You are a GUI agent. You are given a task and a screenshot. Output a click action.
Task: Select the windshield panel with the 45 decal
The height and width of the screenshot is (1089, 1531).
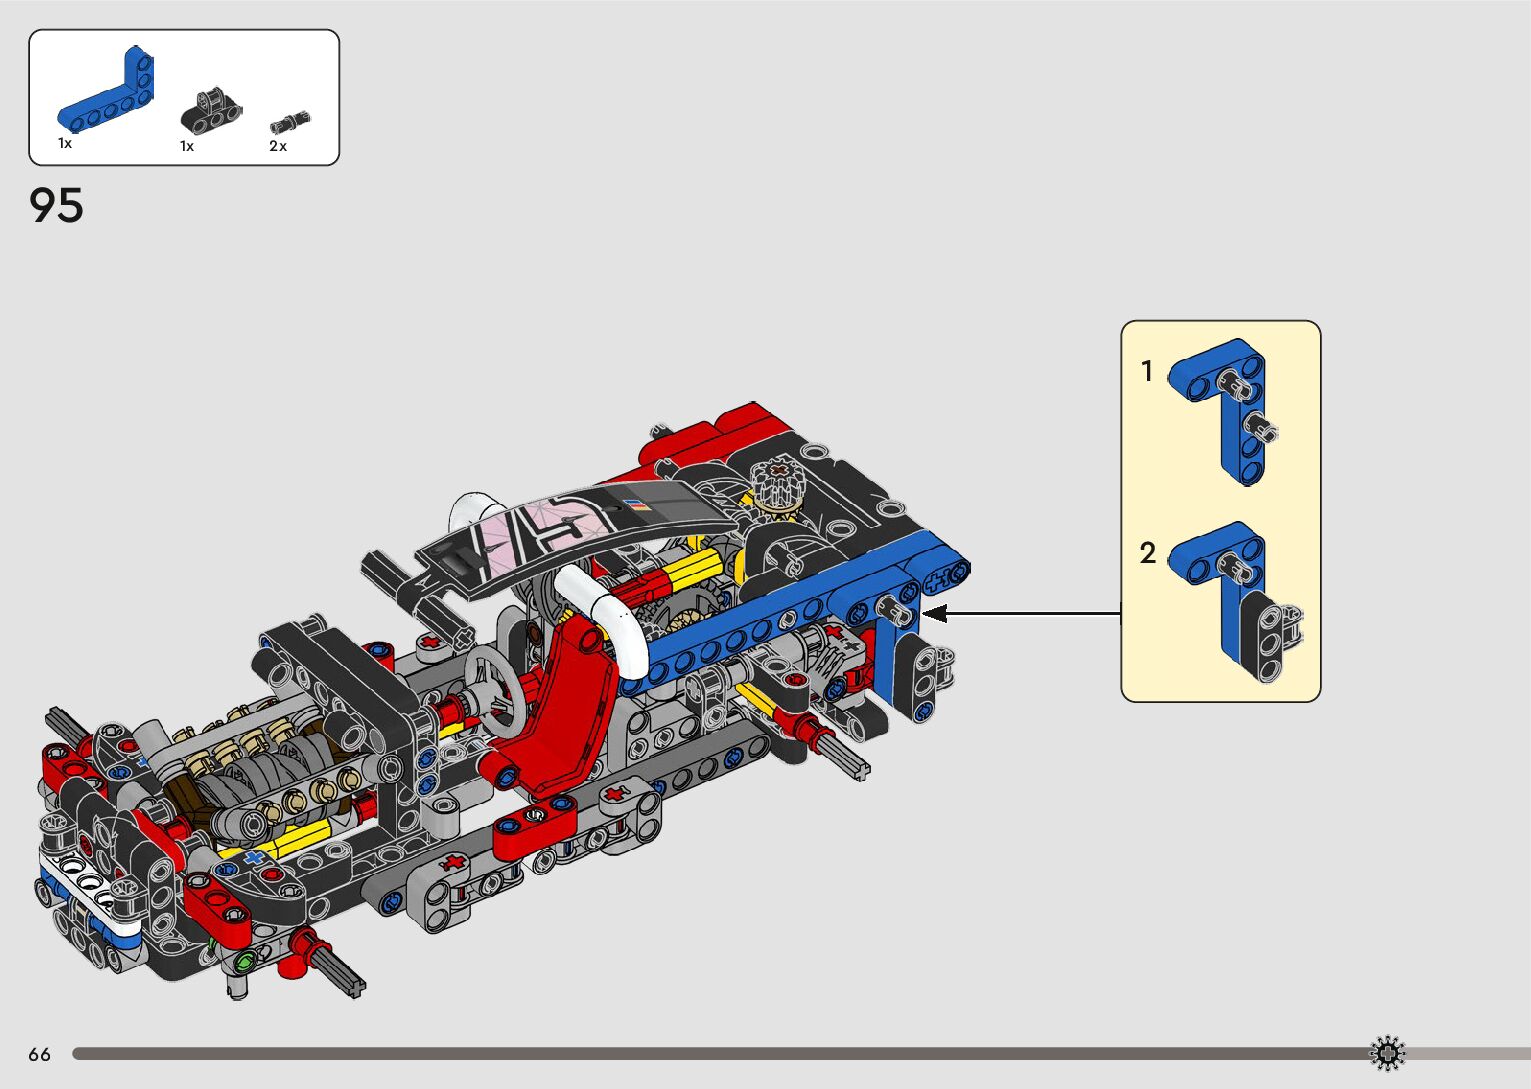coord(560,530)
